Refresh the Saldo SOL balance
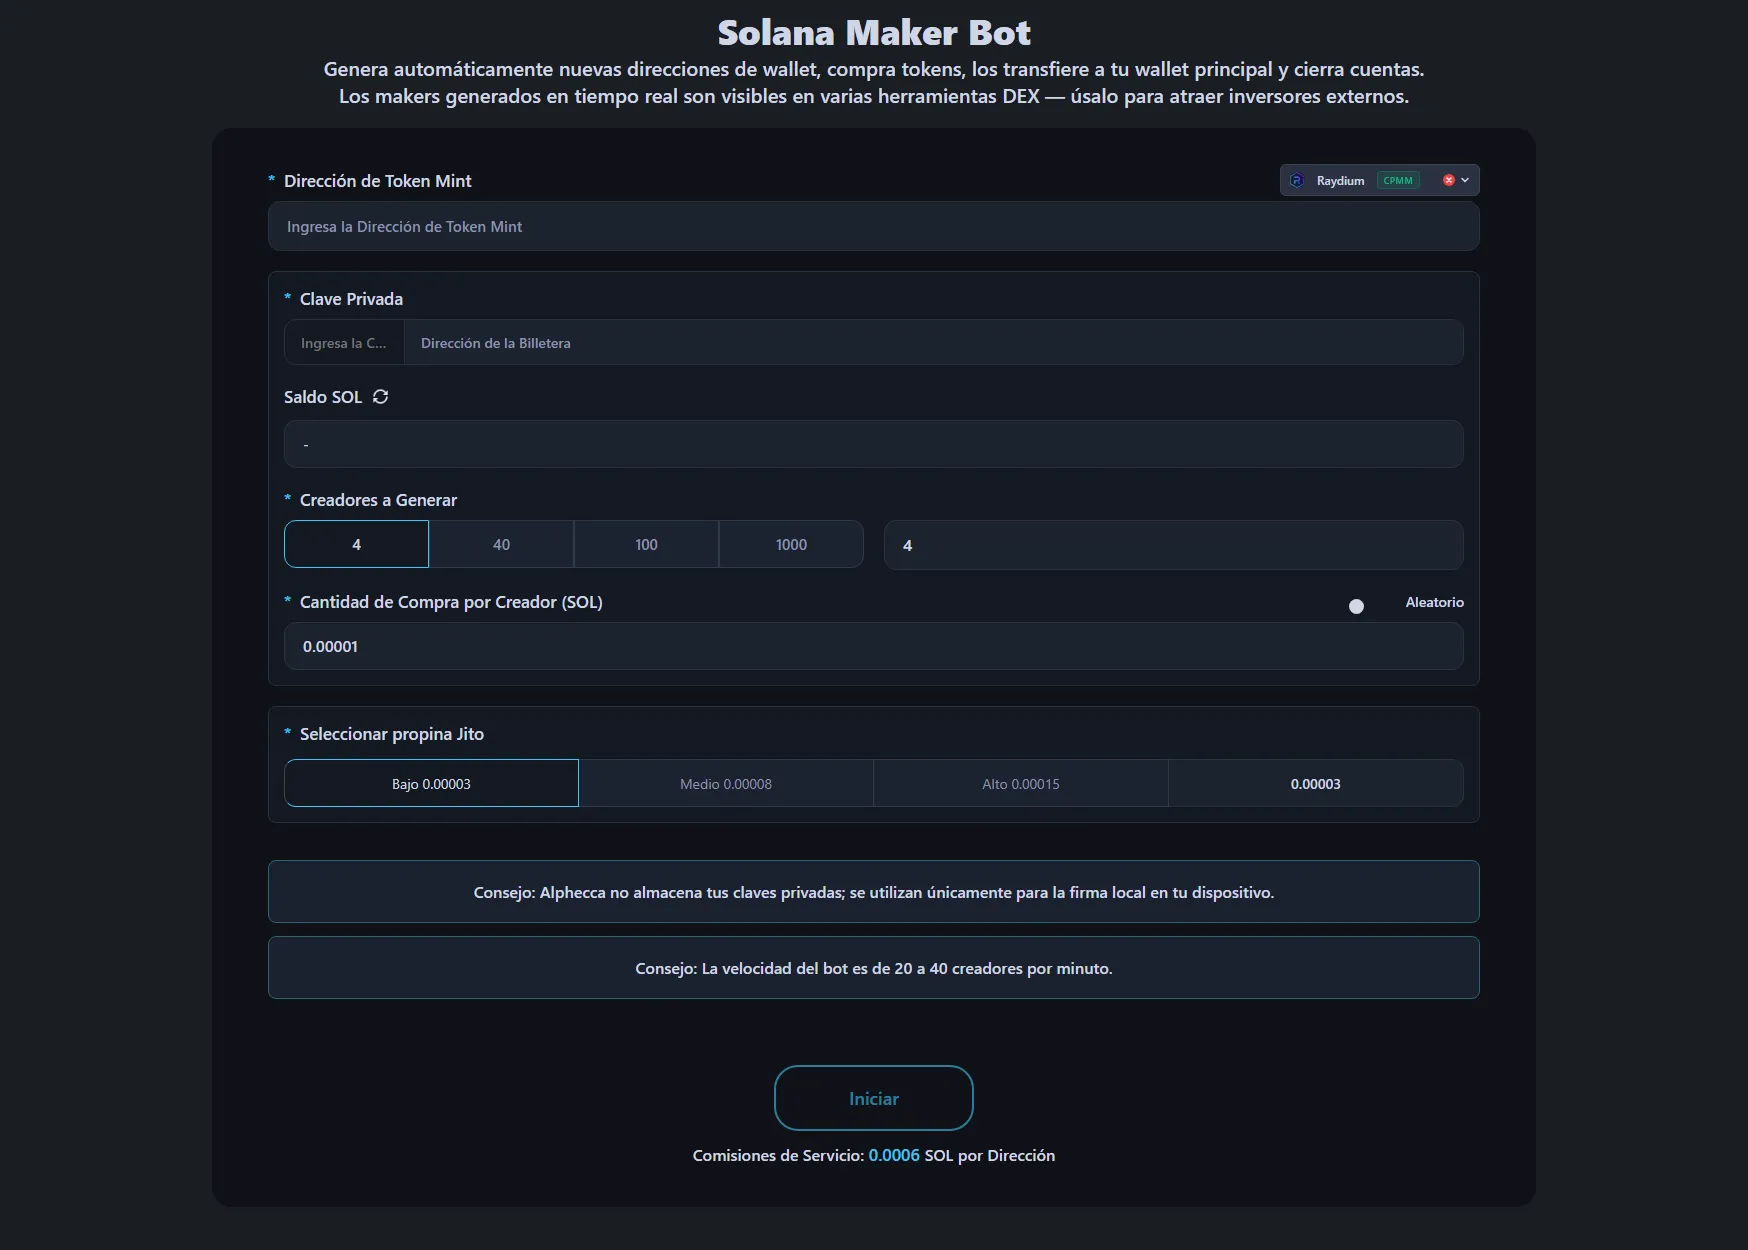Screen dimensions: 1748x1250 [x=380, y=397]
